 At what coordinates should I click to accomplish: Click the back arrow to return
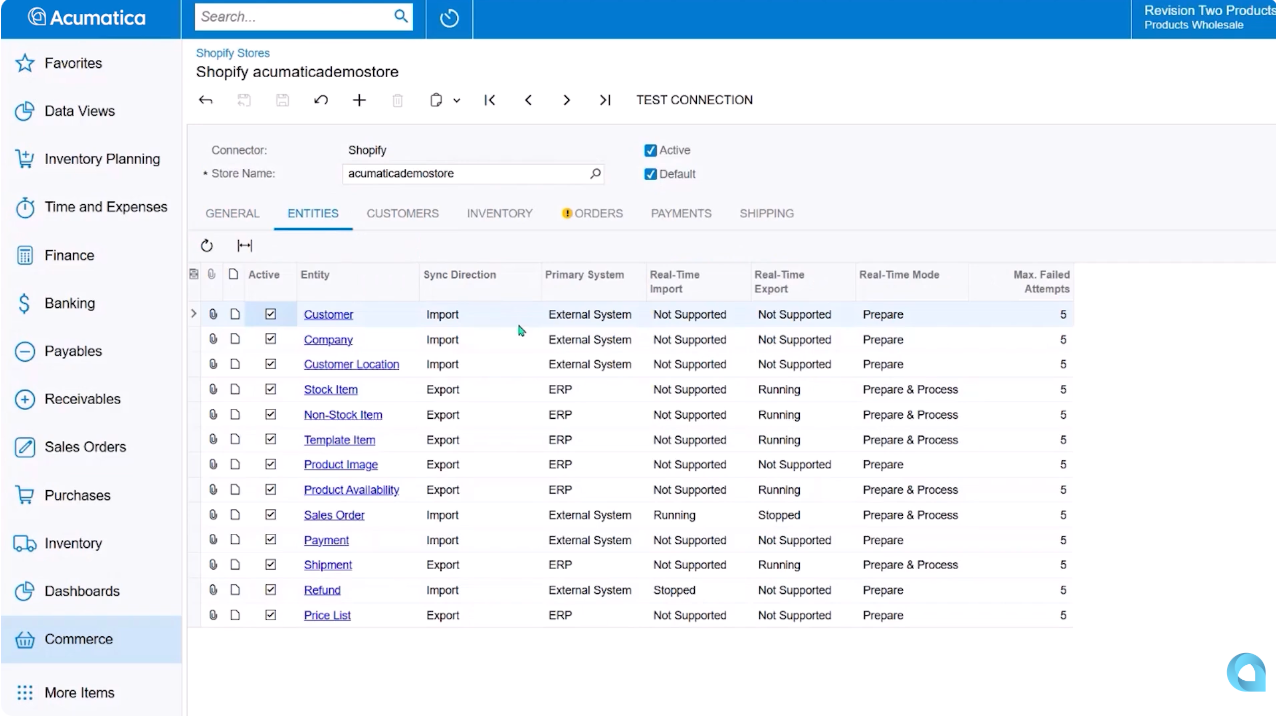[205, 100]
